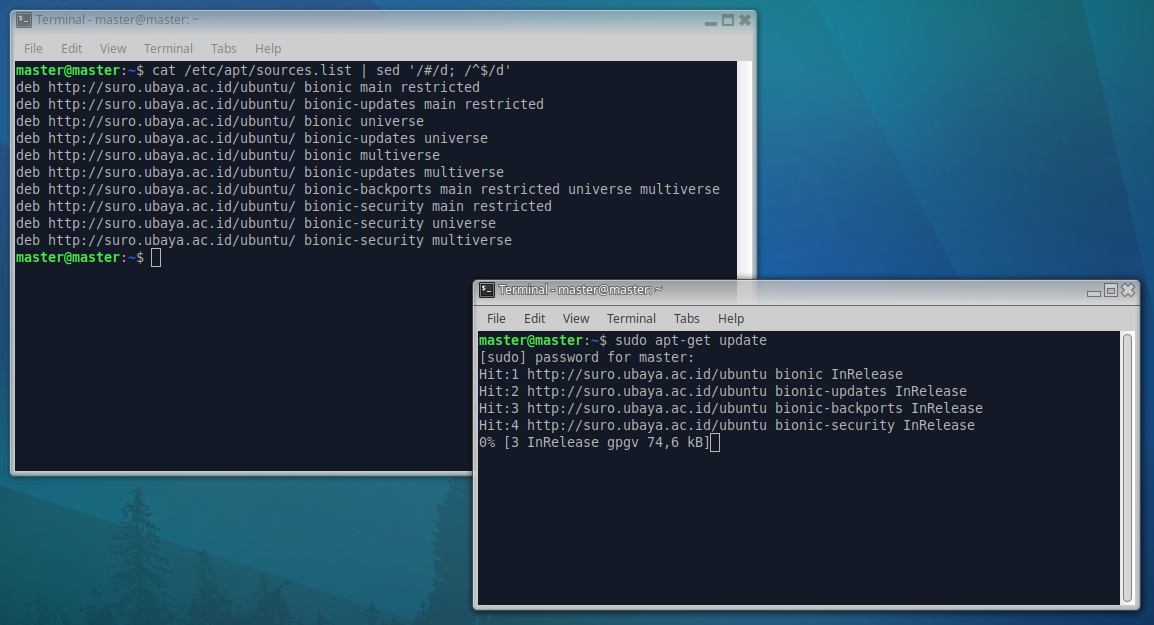Open the Tabs menu of the back terminal
1154x625 pixels.
pyautogui.click(x=223, y=48)
